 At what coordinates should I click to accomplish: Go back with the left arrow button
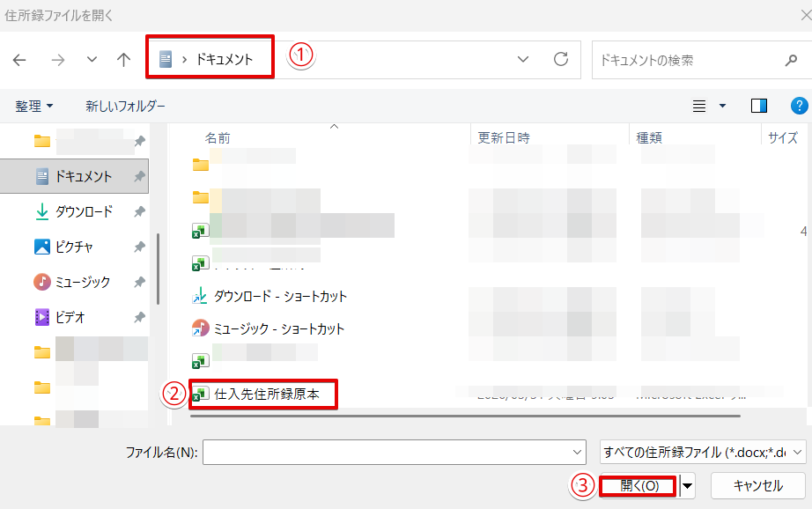(19, 60)
